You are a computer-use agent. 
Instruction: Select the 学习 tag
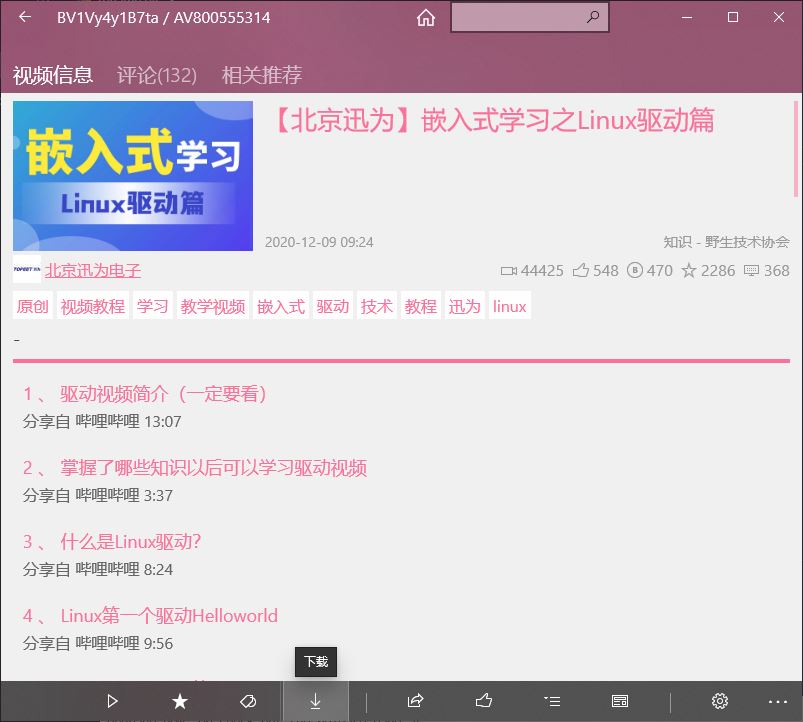[153, 306]
